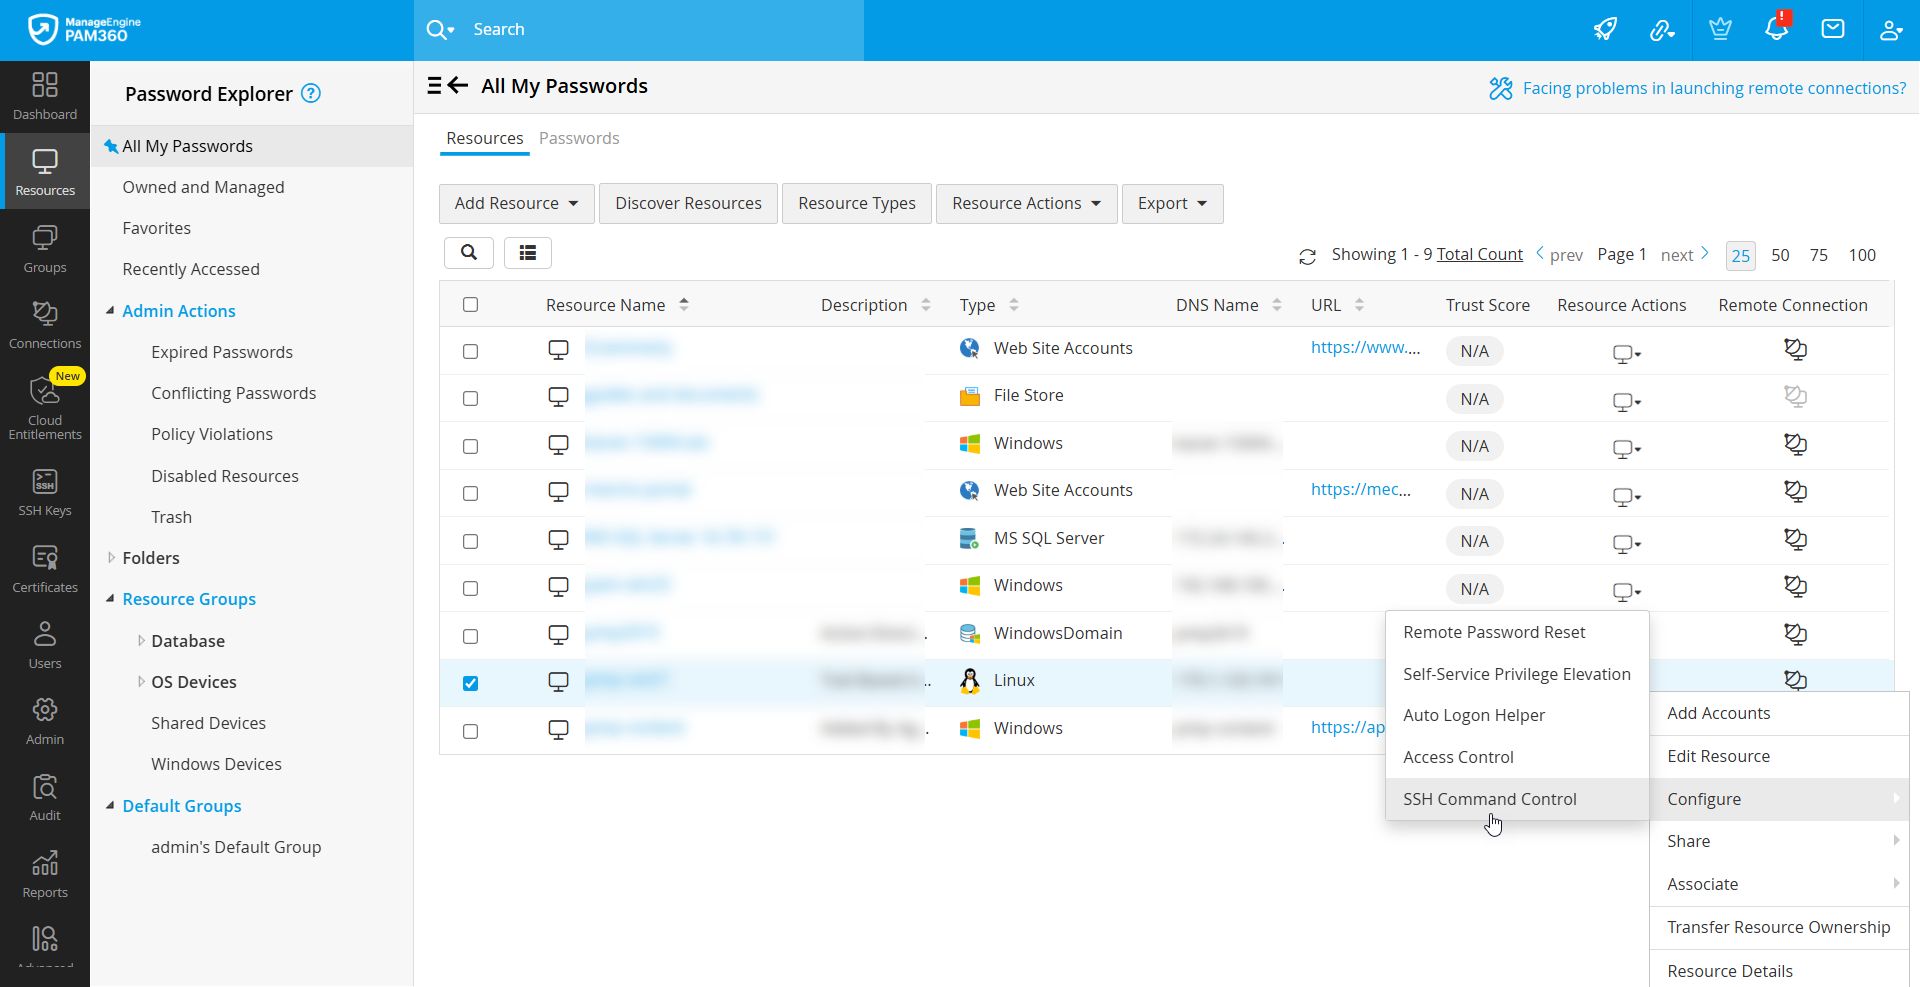Screen dimensions: 1920x987
Task: Switch to the Passwords tab
Action: pos(579,138)
